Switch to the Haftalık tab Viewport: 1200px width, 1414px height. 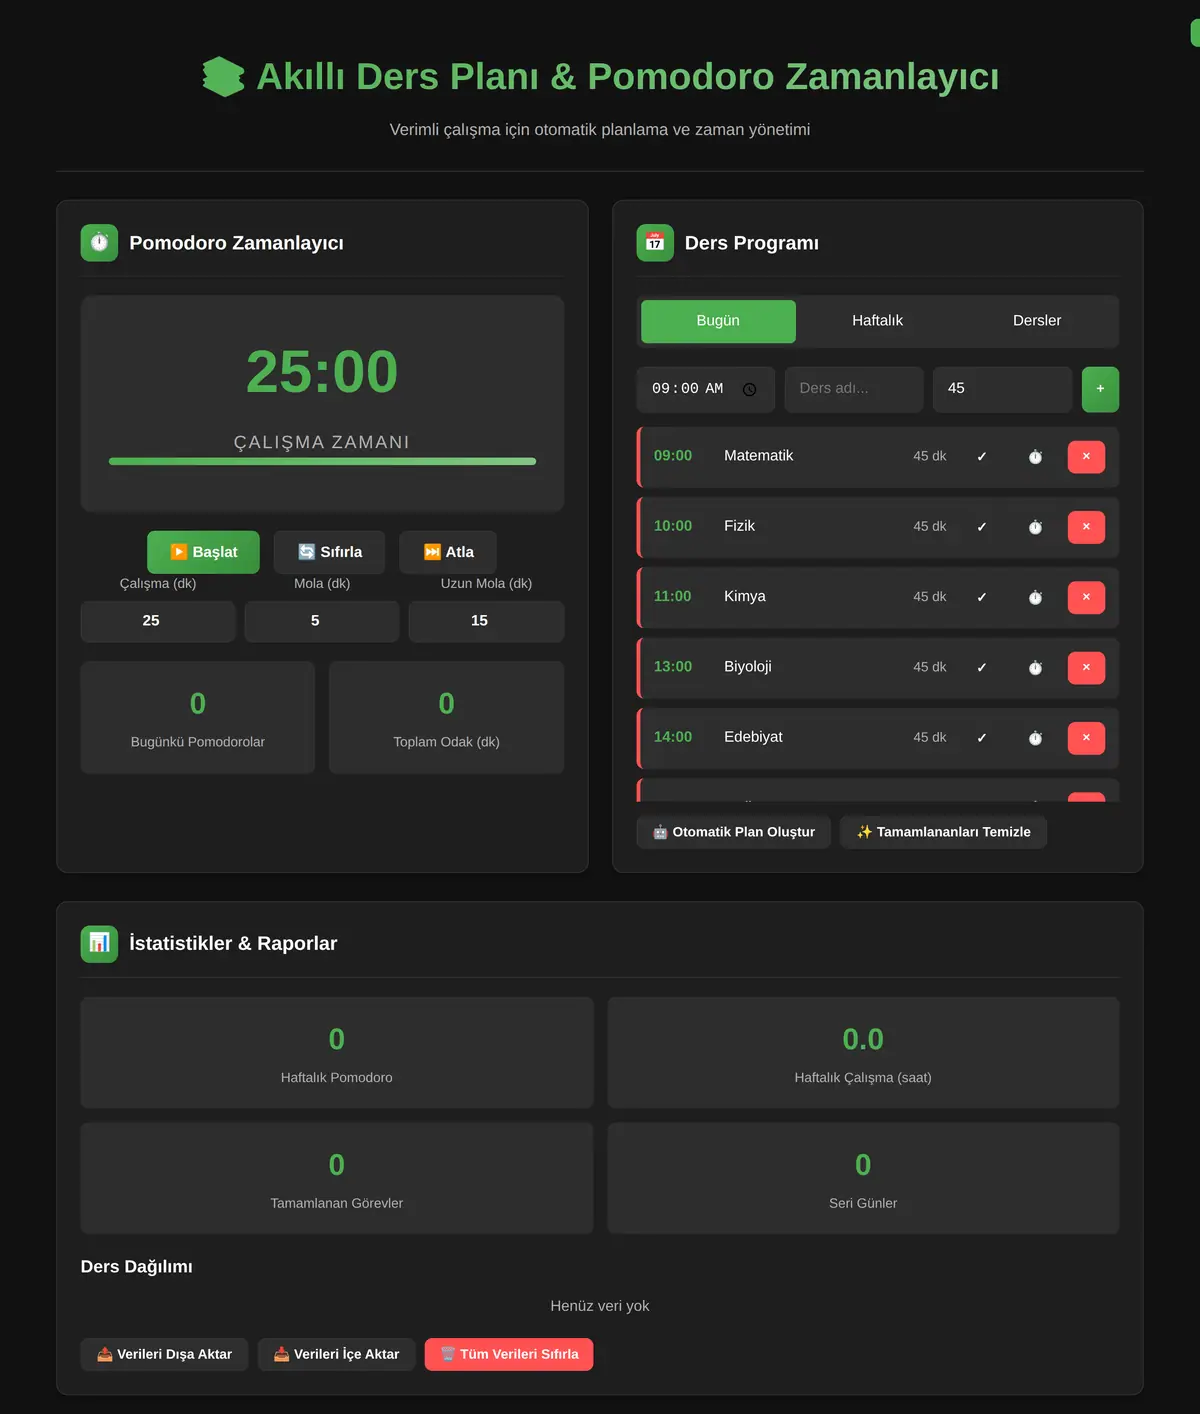click(x=877, y=321)
